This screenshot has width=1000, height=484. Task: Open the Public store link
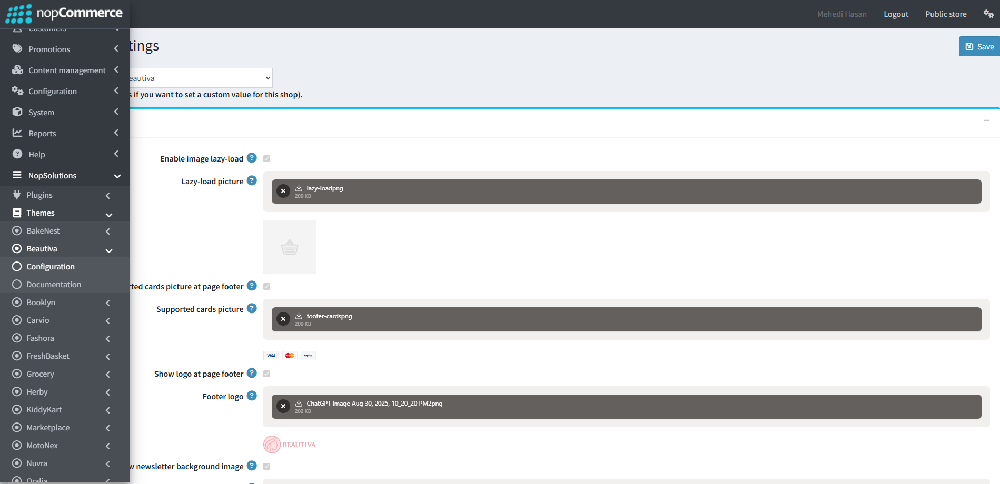point(945,14)
